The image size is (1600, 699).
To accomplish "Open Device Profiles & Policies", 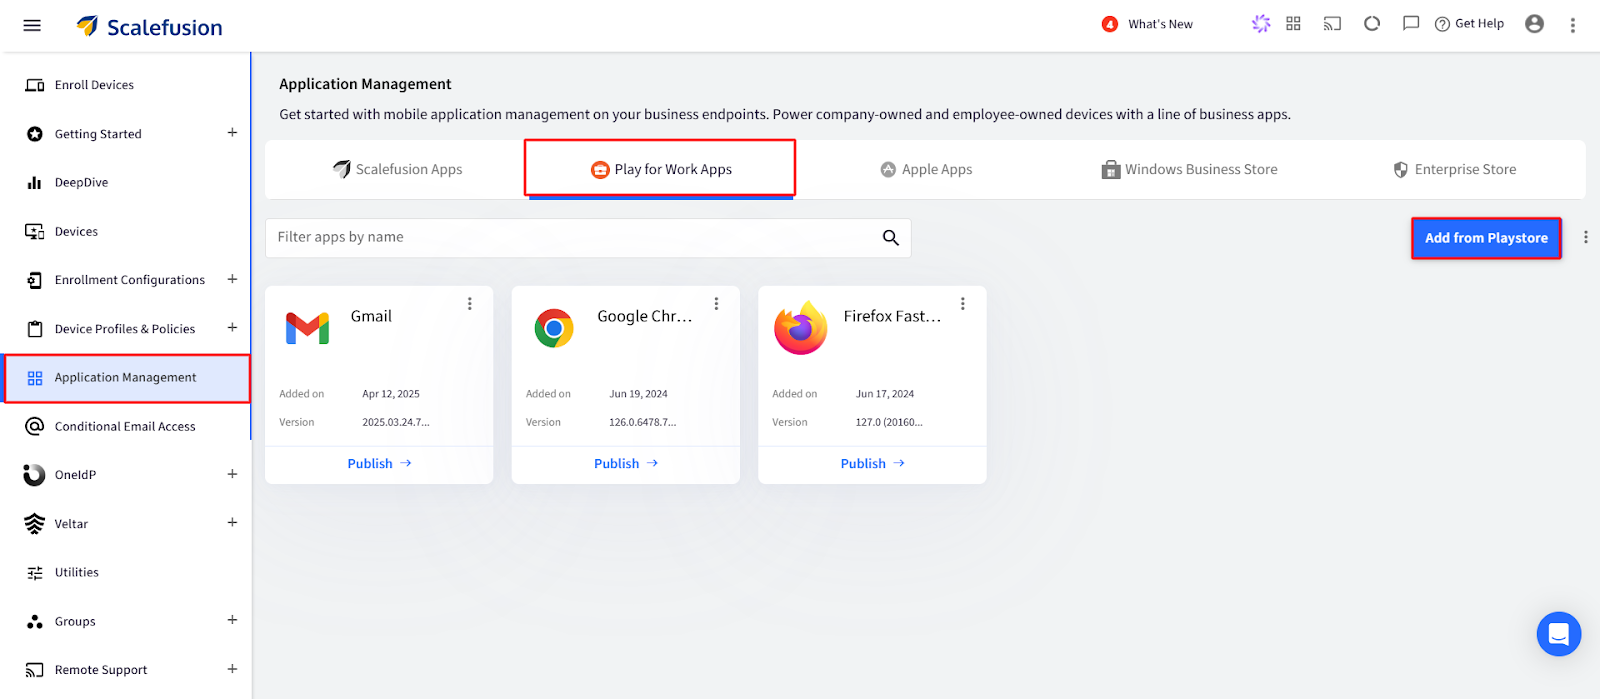I will coord(125,329).
